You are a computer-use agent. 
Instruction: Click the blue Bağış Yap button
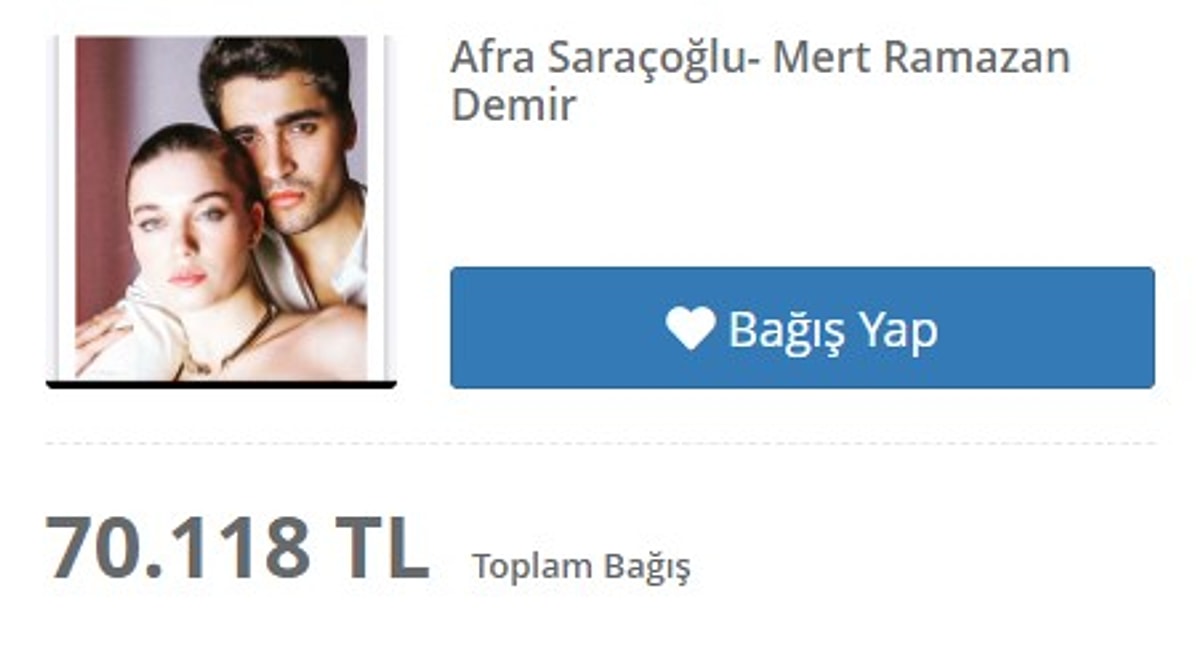click(802, 327)
